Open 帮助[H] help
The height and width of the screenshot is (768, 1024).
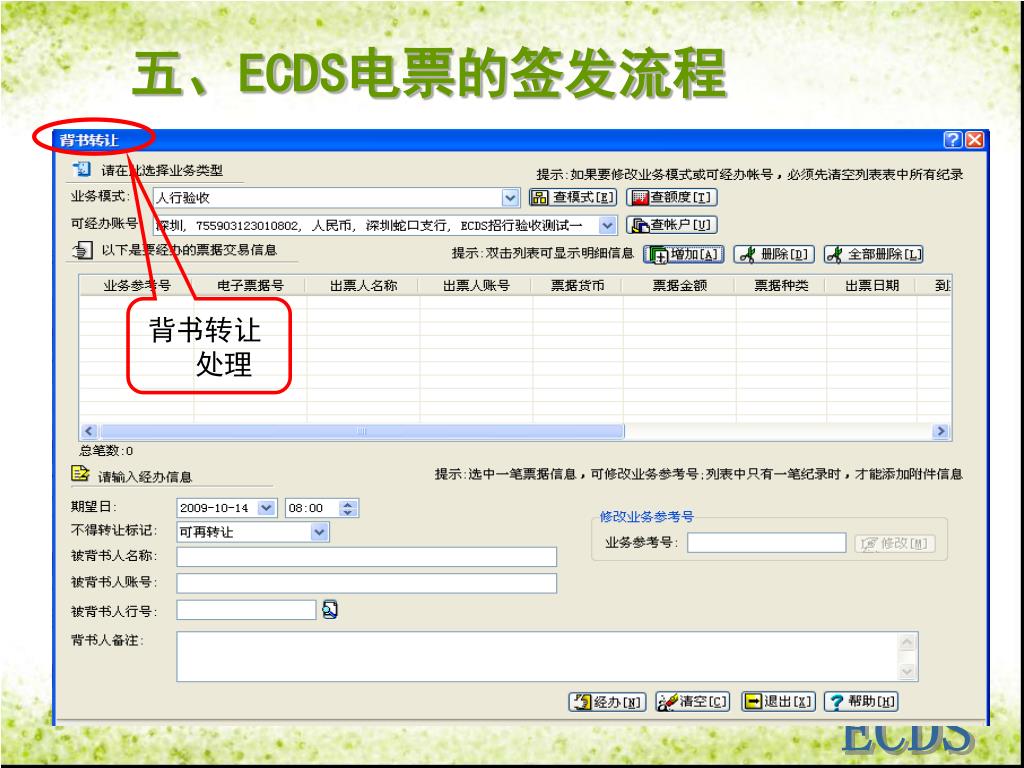(861, 702)
